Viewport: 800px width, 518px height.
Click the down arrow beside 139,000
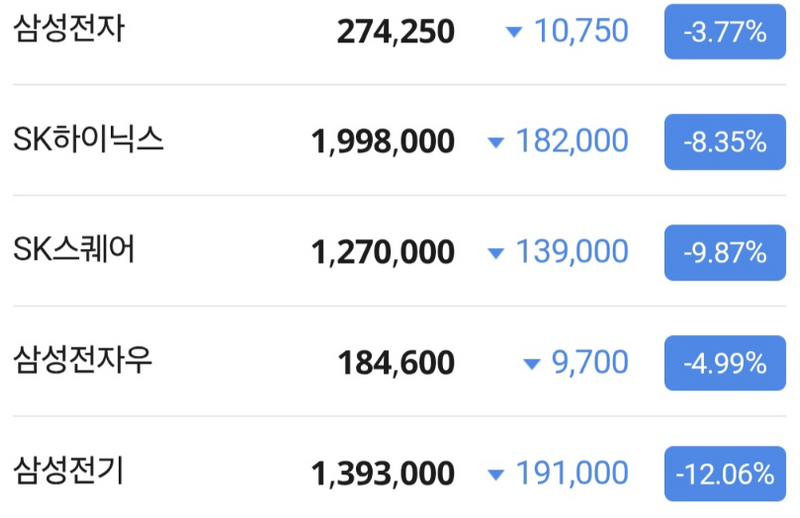point(496,253)
